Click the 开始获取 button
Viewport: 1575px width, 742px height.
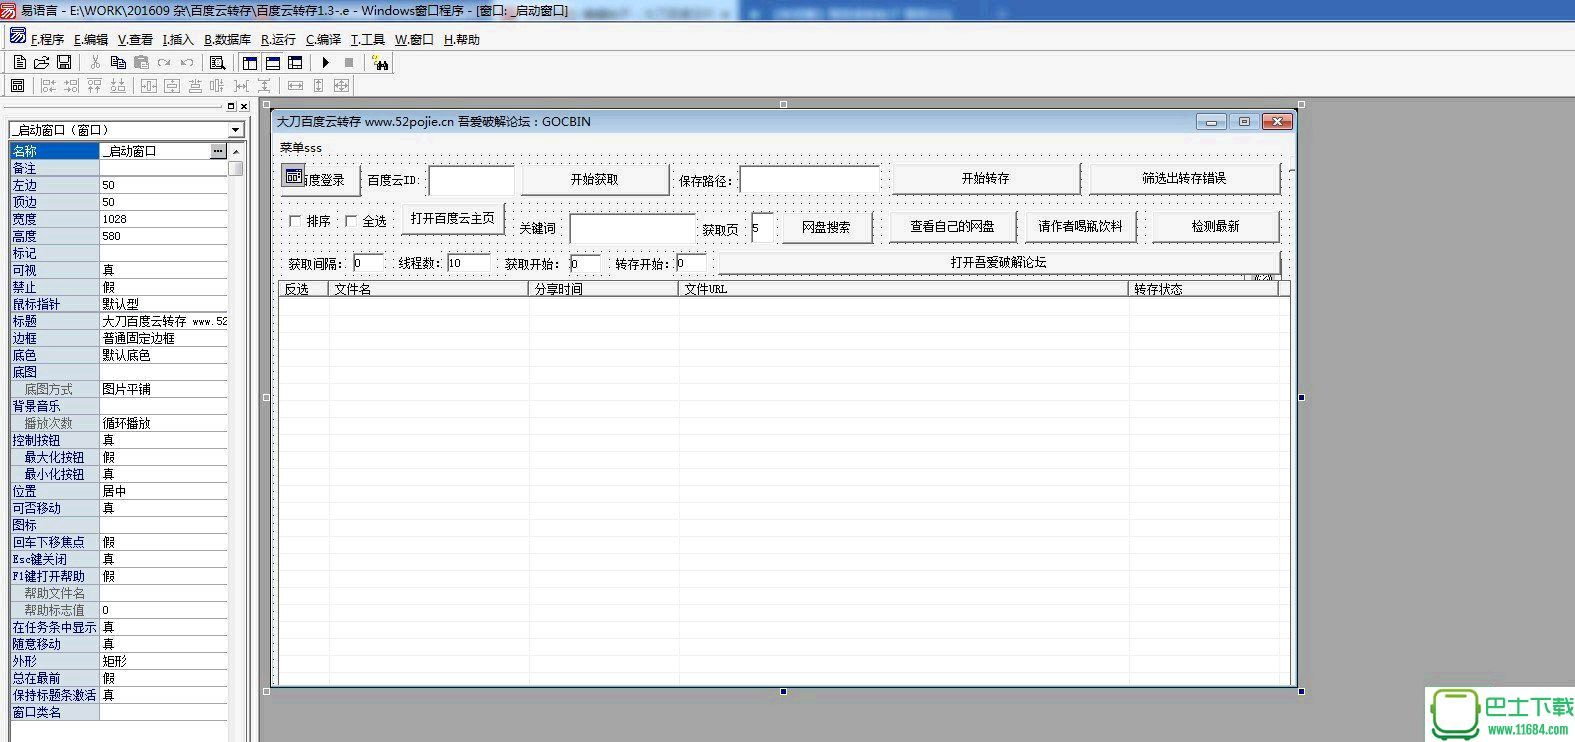pos(595,180)
